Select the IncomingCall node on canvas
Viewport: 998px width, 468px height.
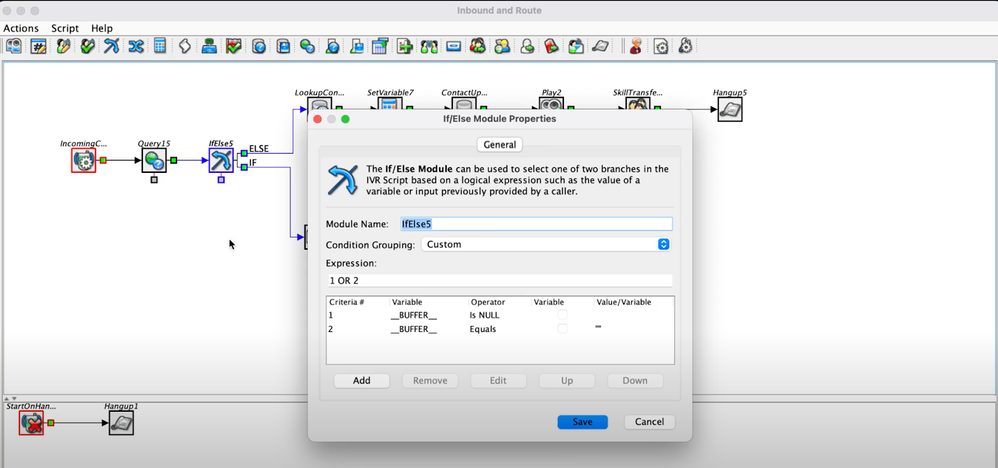click(x=83, y=160)
